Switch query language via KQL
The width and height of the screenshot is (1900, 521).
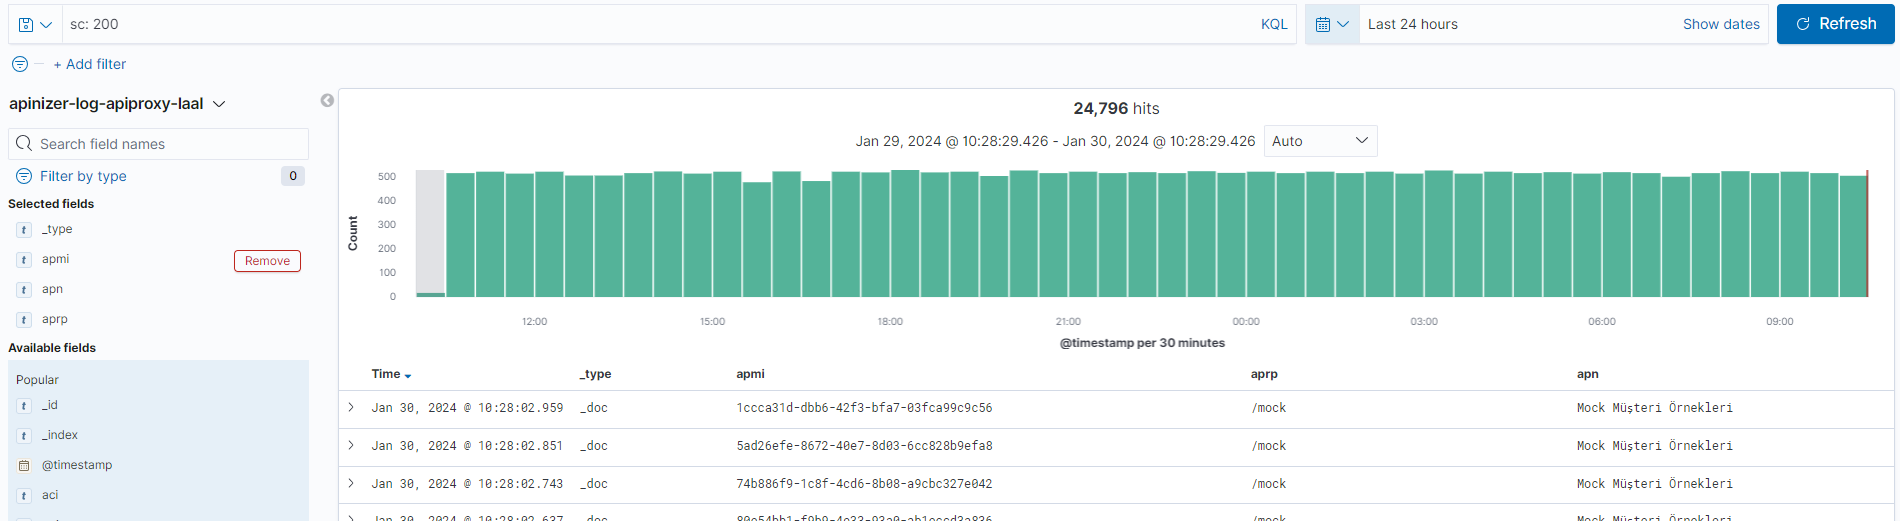pos(1274,24)
